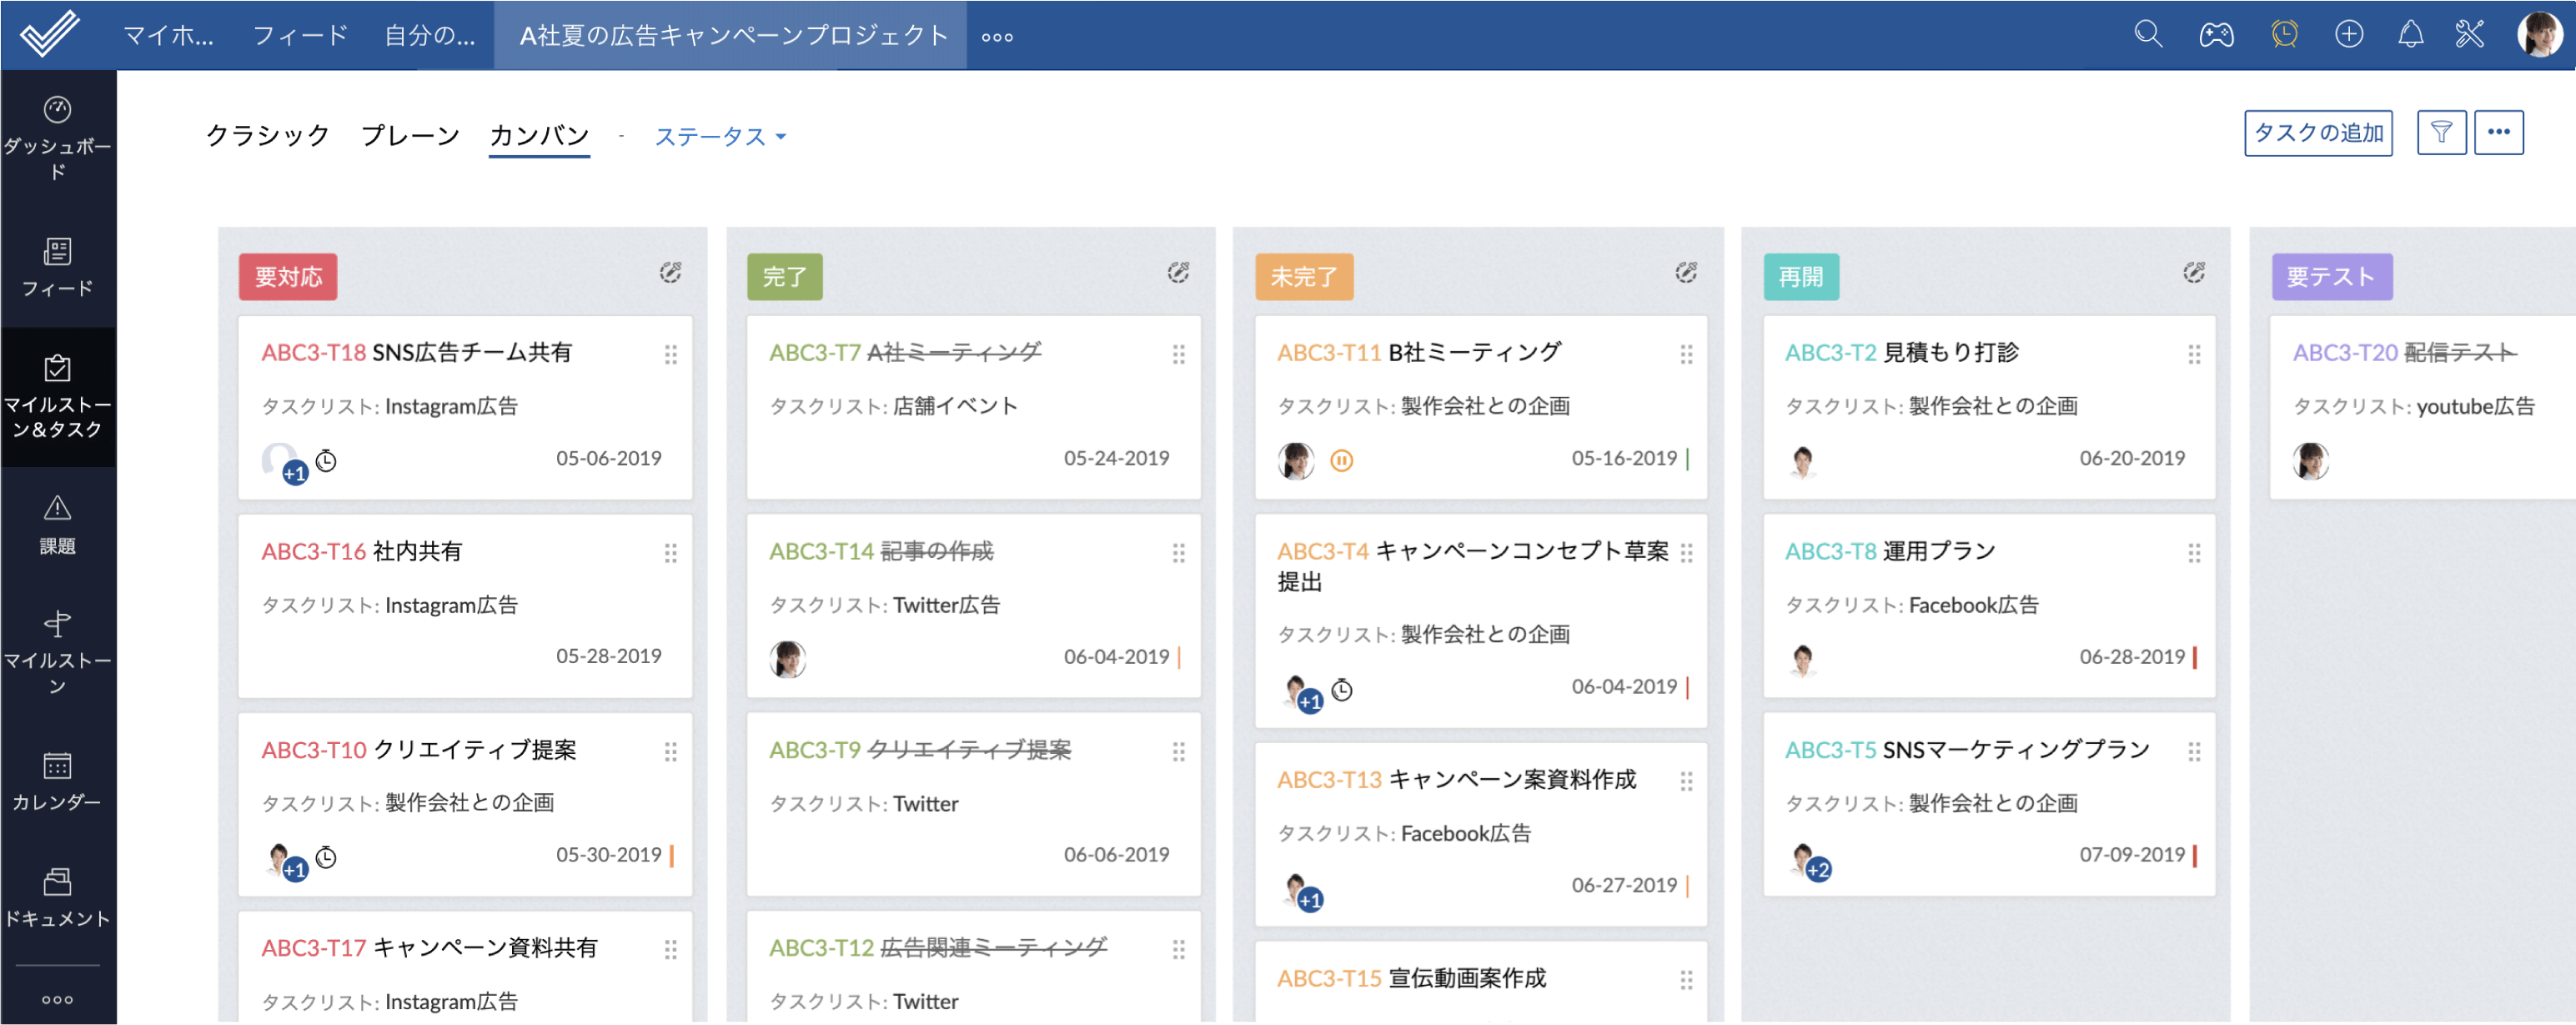Click the orange 未完了 status label
2576x1025 pixels.
[x=1304, y=277]
